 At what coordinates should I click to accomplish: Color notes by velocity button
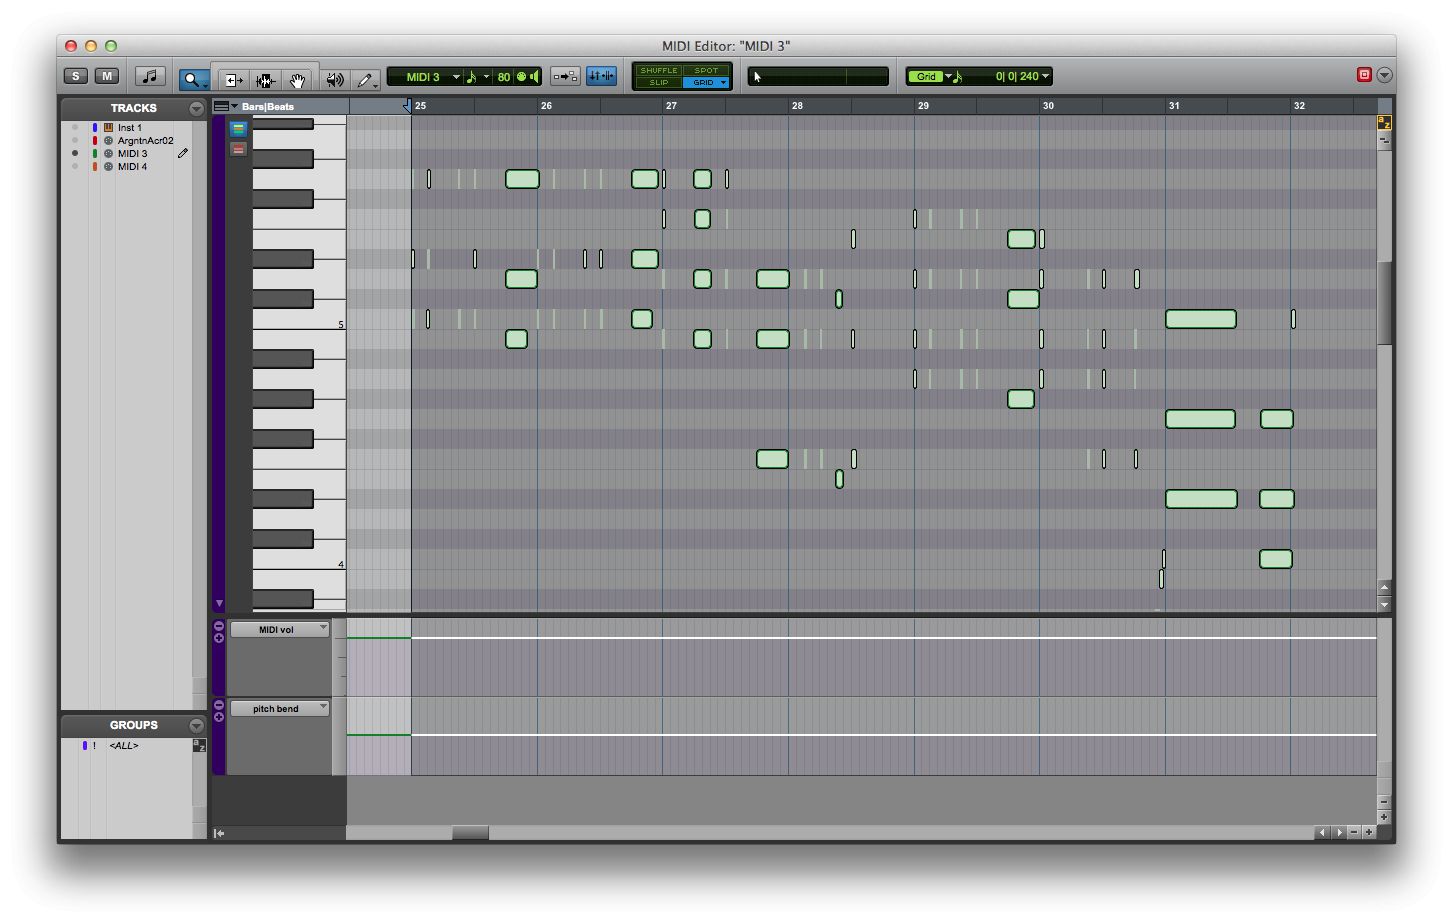238,149
